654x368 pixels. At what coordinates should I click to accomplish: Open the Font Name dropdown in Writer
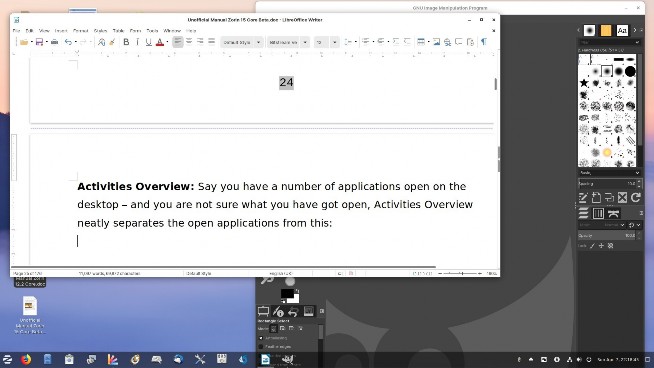pyautogui.click(x=305, y=42)
